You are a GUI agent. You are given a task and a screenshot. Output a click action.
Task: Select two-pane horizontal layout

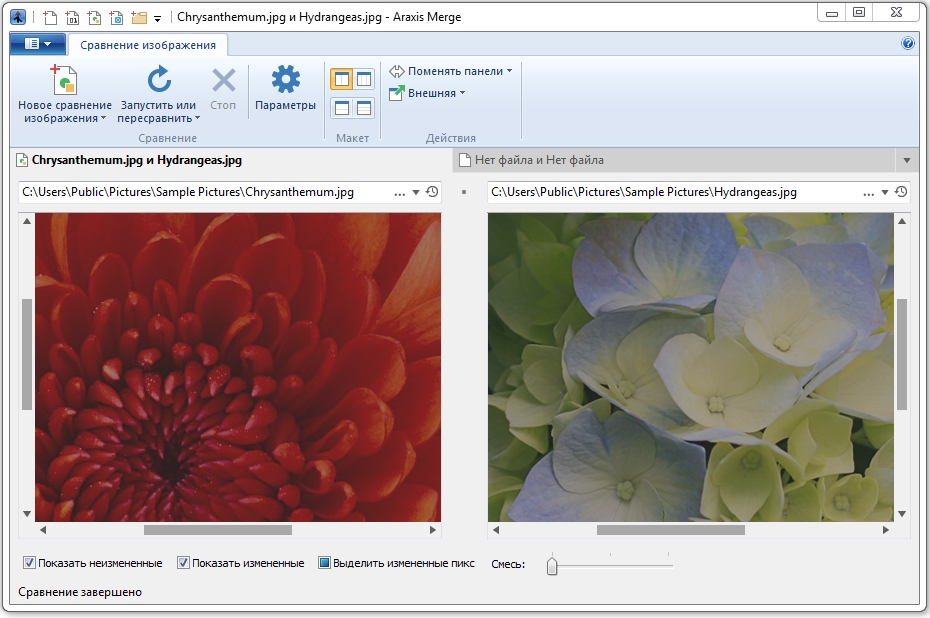click(342, 108)
